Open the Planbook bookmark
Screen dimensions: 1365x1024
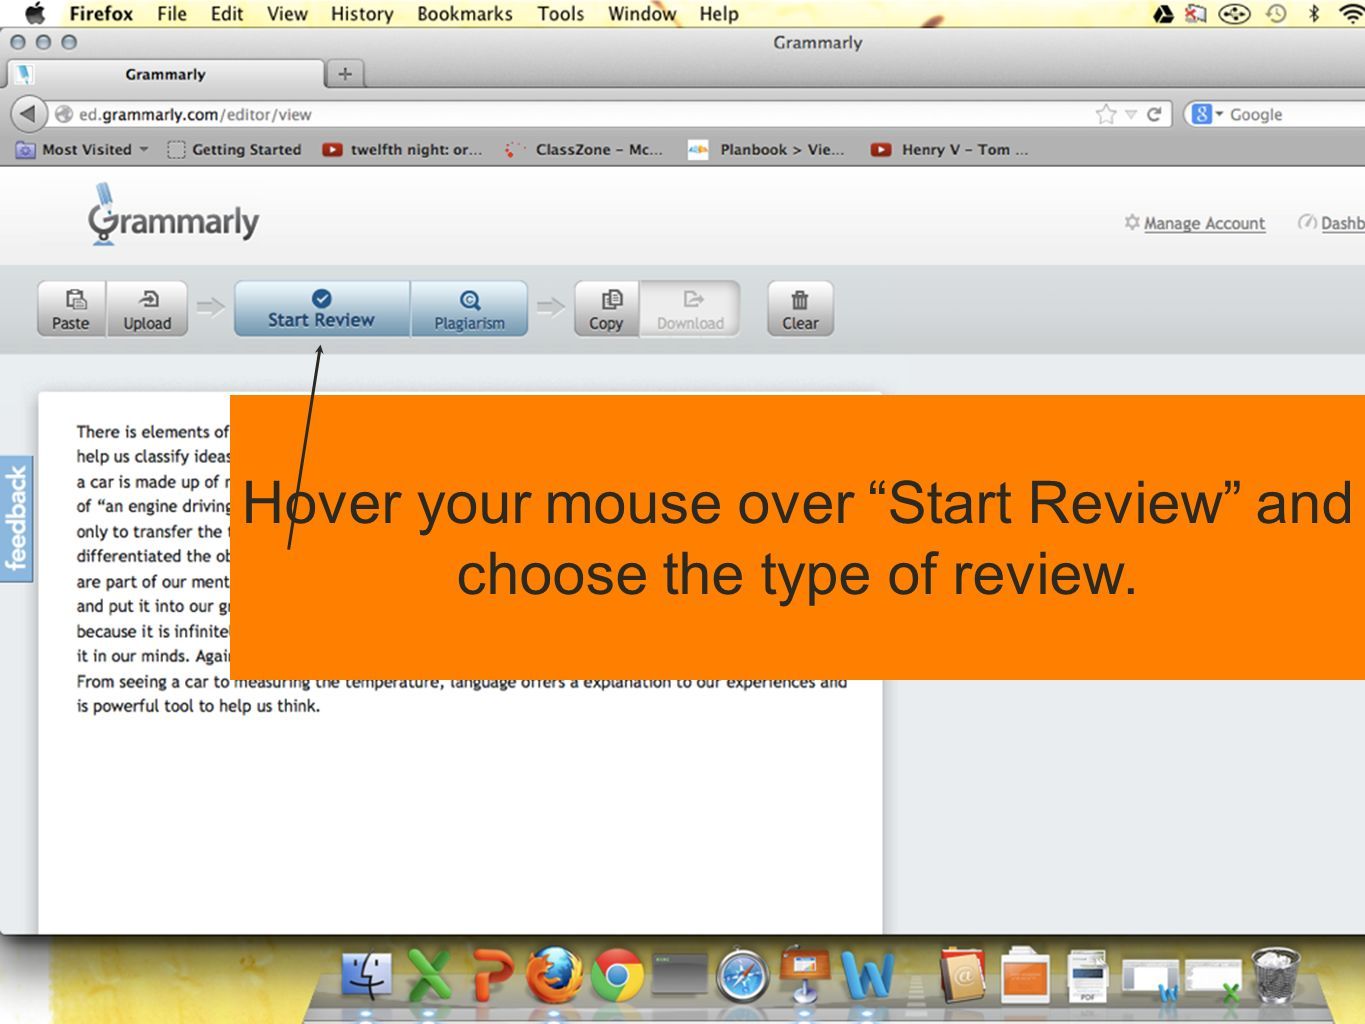tap(767, 150)
